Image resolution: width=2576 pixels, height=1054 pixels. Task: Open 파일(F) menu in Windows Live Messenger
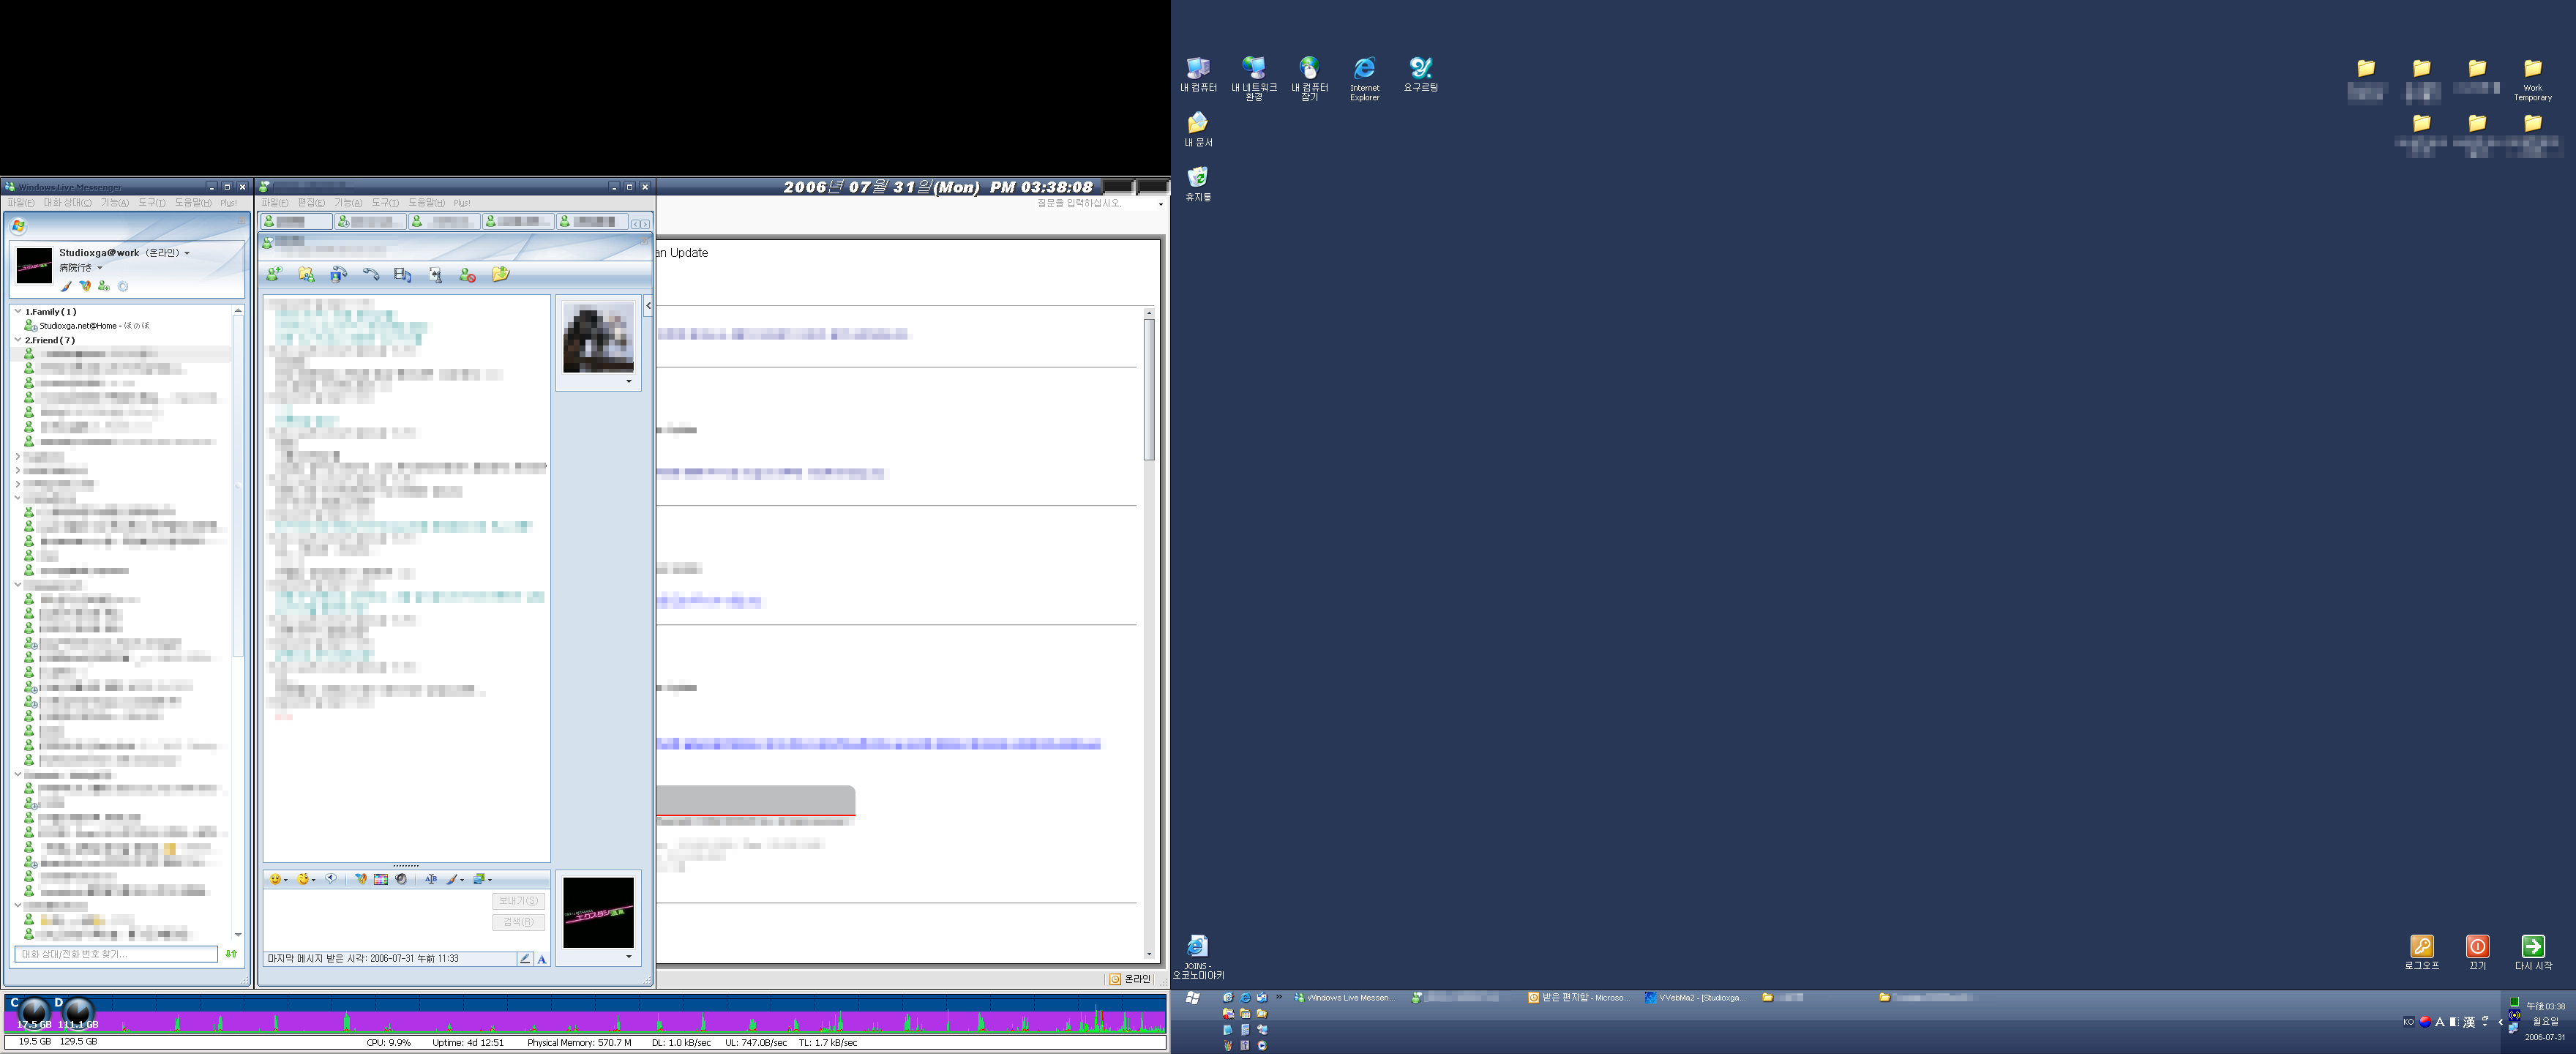coord(21,203)
